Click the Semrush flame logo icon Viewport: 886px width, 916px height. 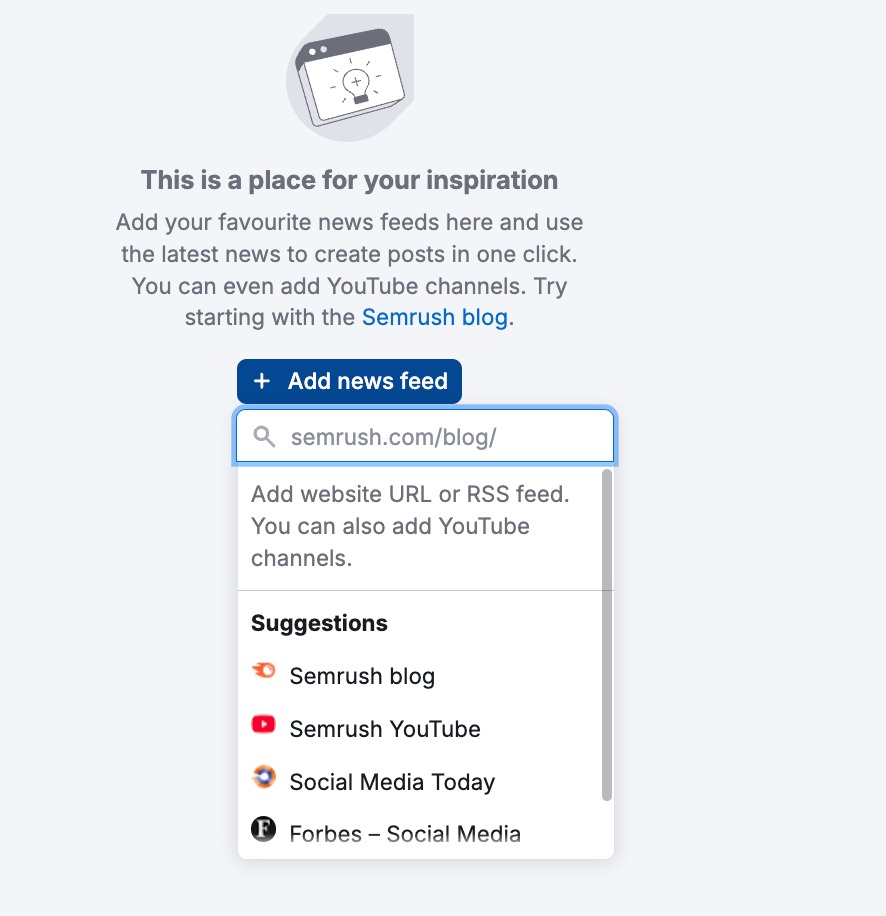(264, 673)
